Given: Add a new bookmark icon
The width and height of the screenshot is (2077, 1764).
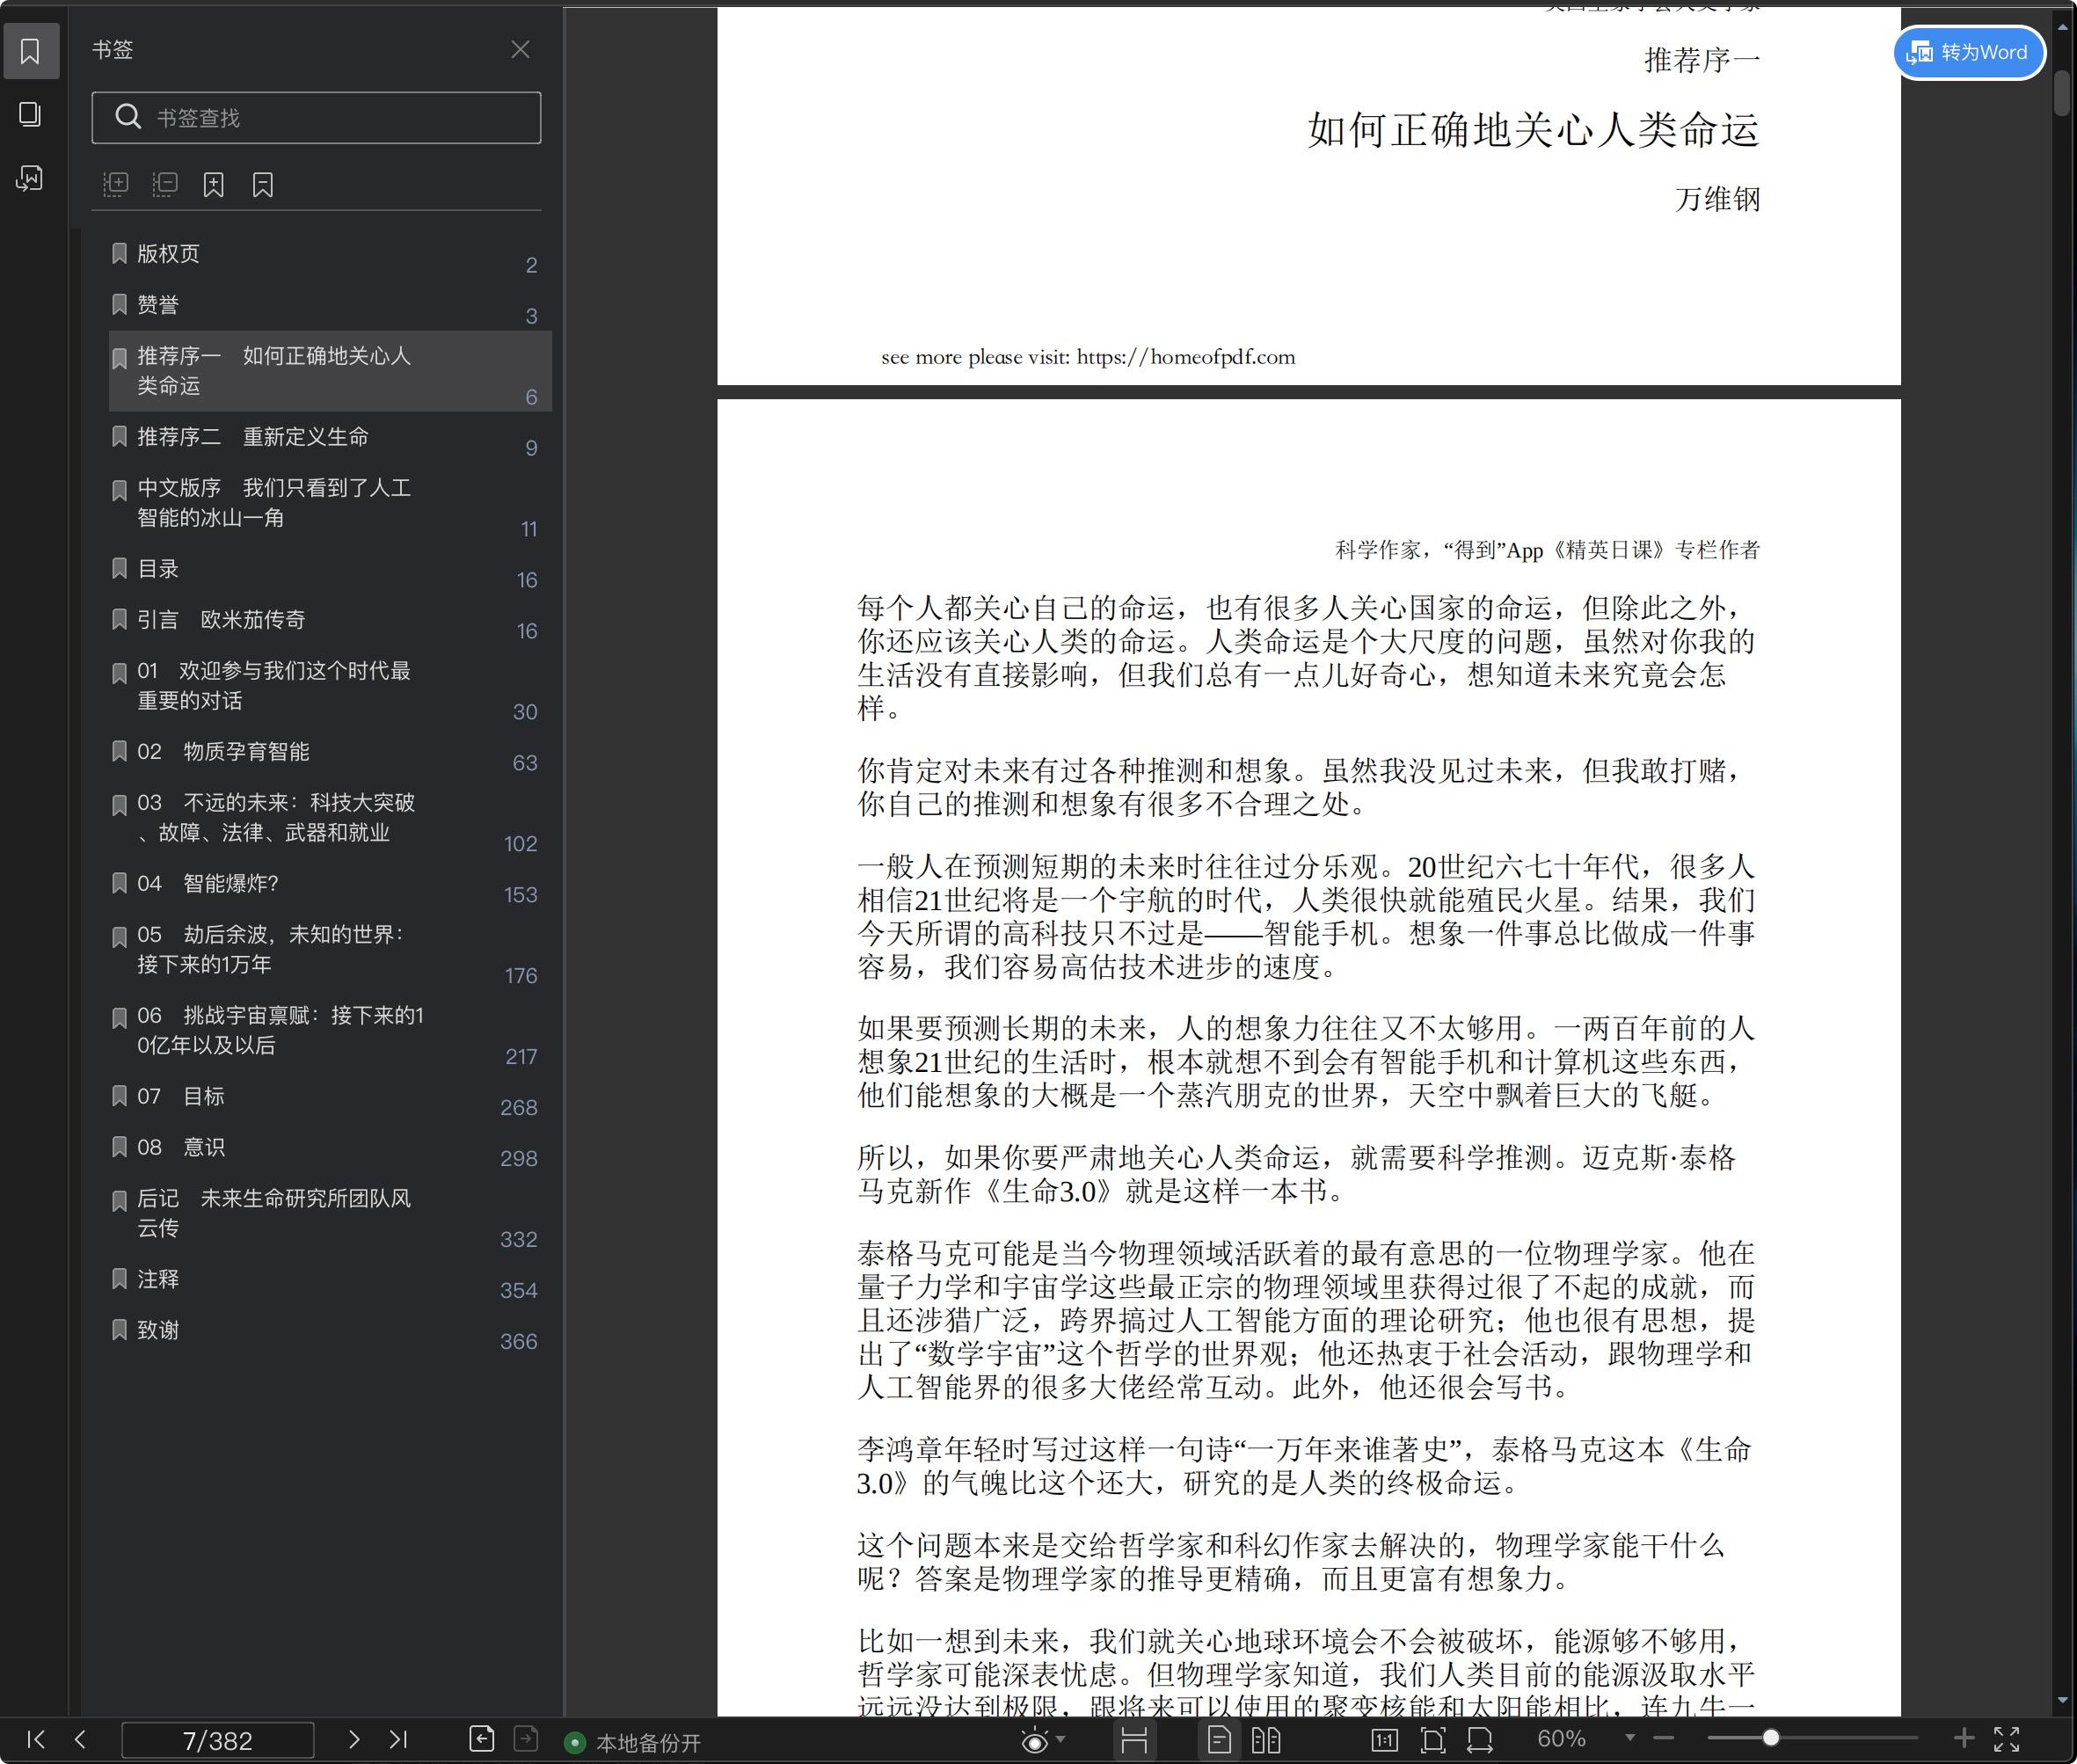Looking at the screenshot, I should [x=213, y=184].
